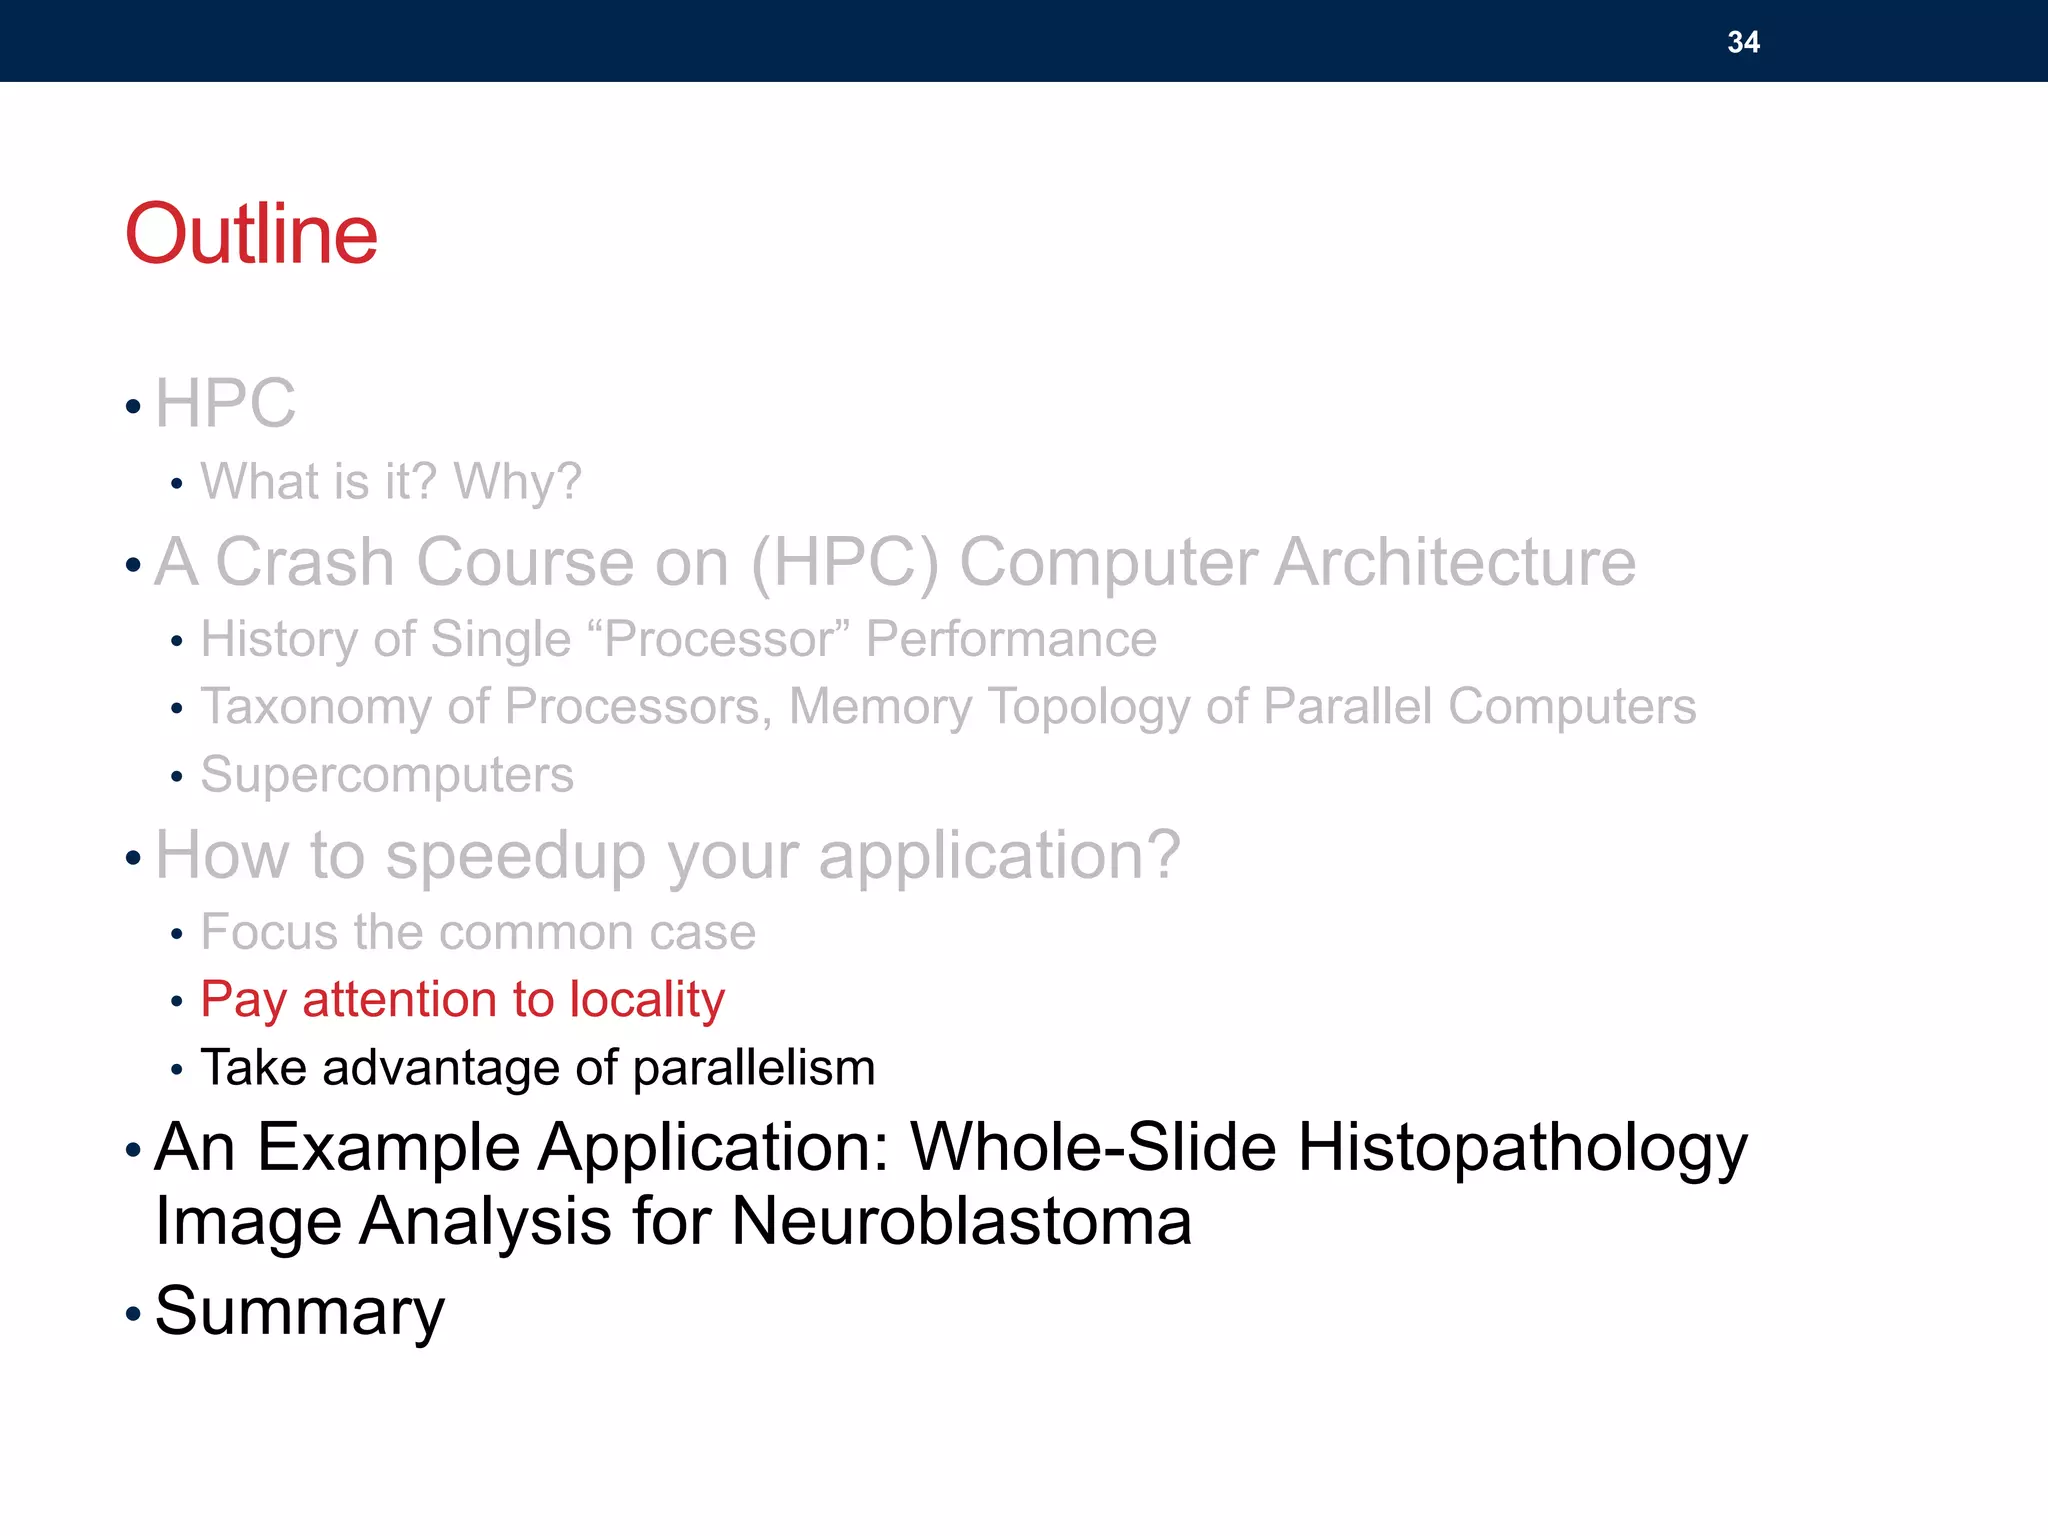This screenshot has height=1536, width=2048.
Task: Click 'Image Analysis for Neuroblastoma' line
Action: pyautogui.click(x=673, y=1222)
